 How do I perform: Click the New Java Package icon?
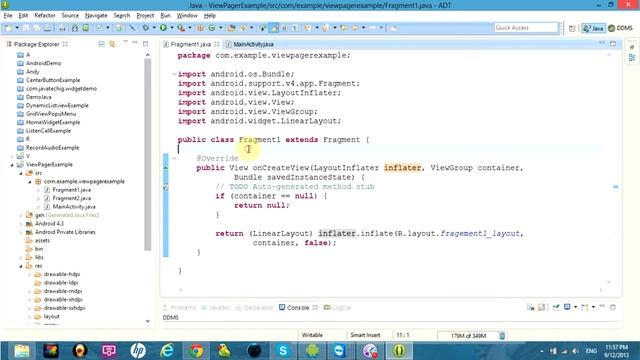click(x=201, y=28)
